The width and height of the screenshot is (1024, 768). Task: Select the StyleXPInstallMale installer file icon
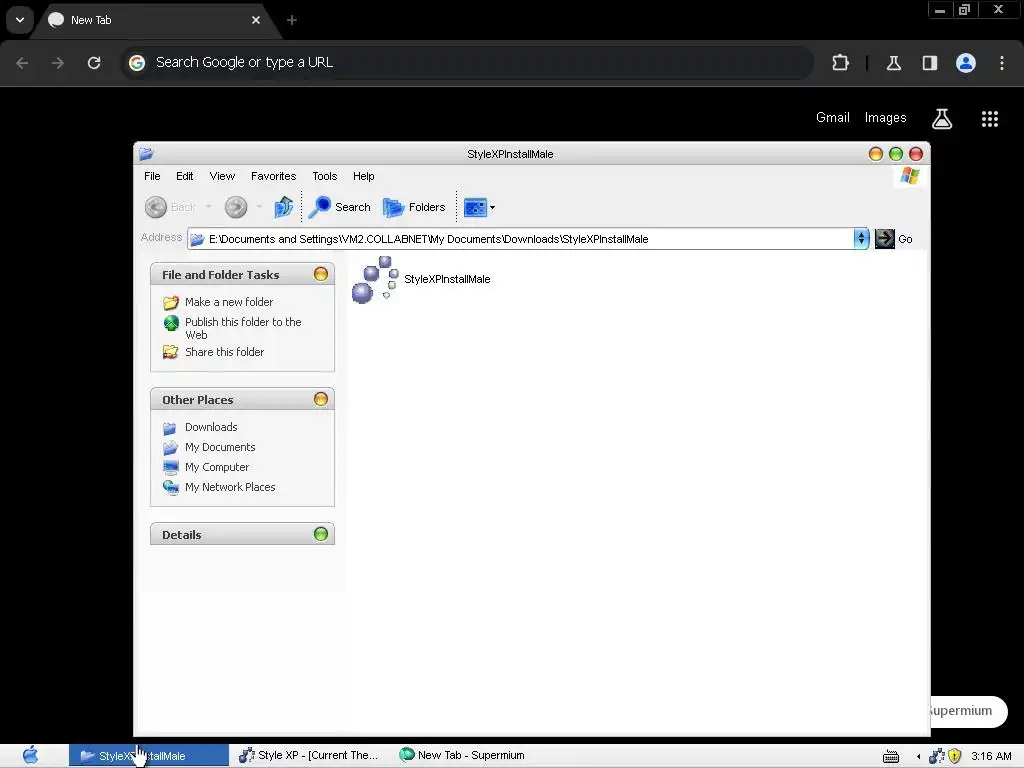pos(375,280)
